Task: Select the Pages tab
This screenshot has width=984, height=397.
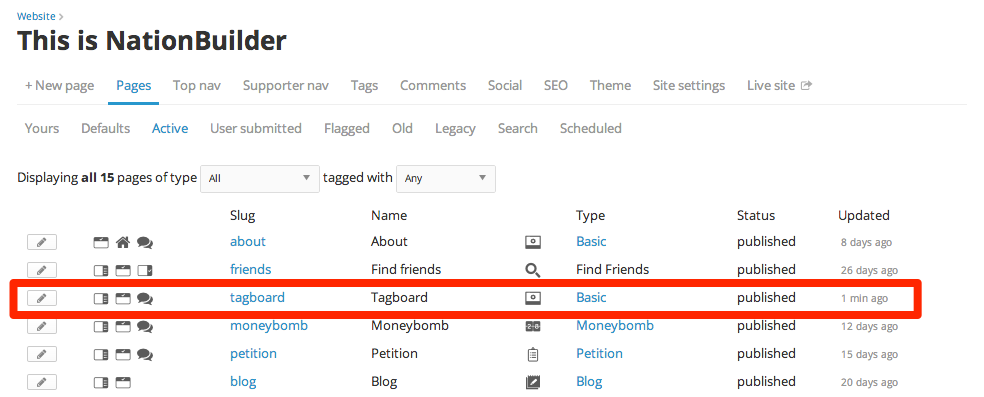Action: click(x=134, y=85)
